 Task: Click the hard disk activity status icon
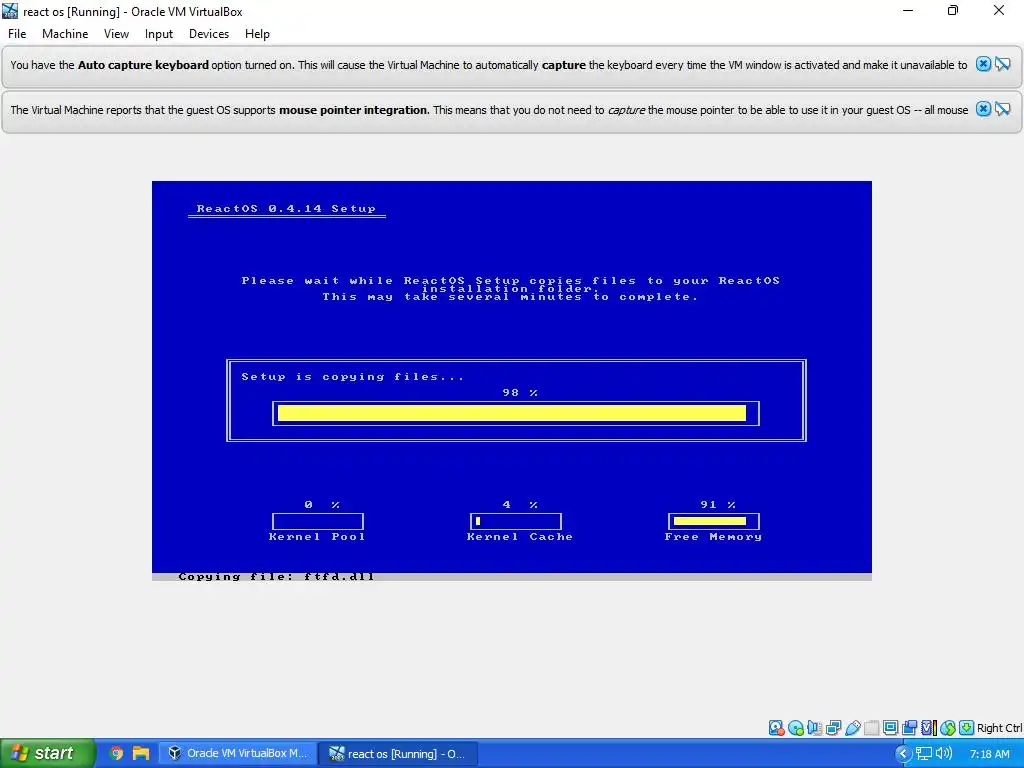point(776,728)
